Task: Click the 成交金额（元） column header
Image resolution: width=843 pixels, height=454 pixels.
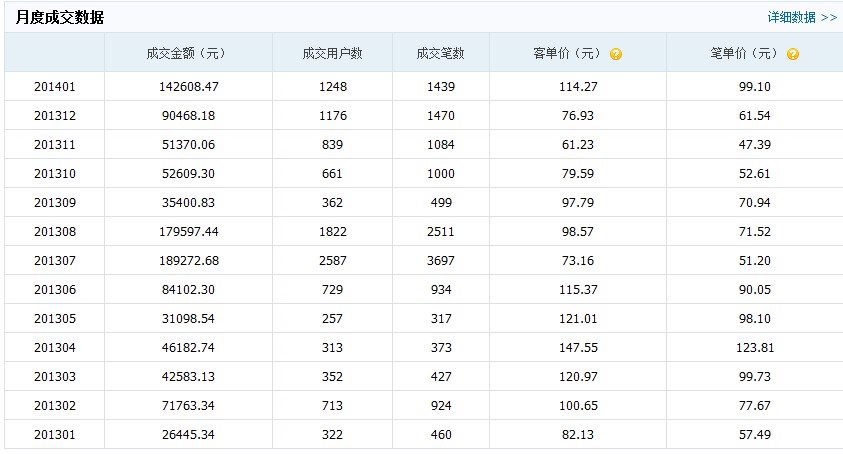Action: pos(182,54)
